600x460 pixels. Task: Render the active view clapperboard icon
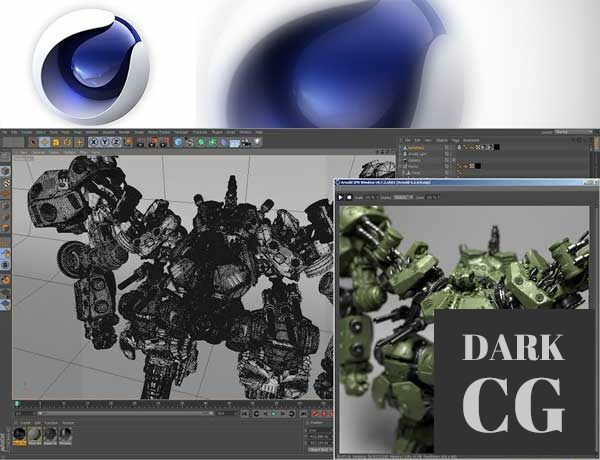pyautogui.click(x=141, y=143)
